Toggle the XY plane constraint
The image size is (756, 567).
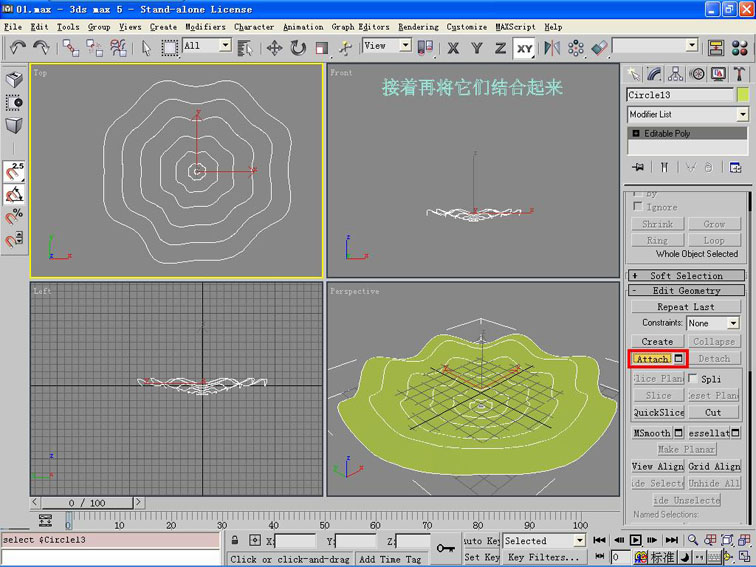pos(525,48)
